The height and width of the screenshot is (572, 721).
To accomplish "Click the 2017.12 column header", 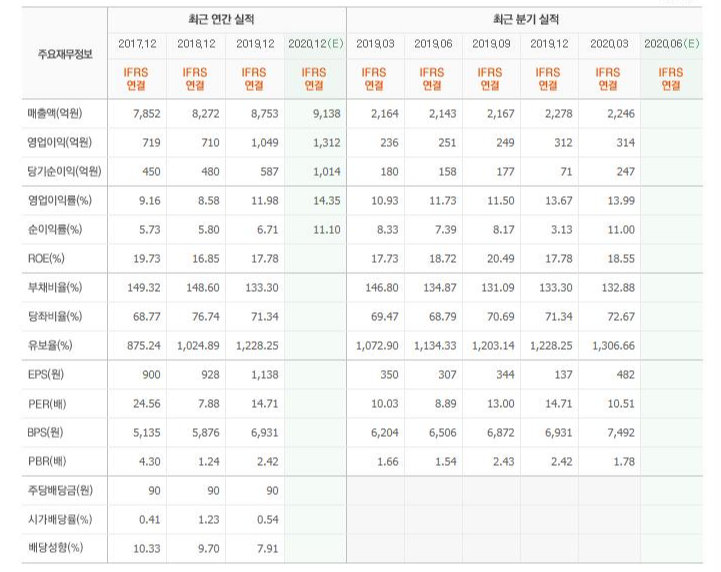I will 137,44.
